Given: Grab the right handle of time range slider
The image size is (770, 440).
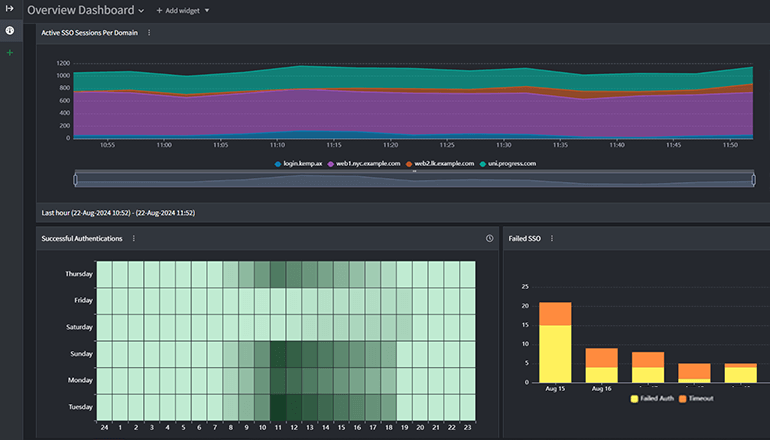Looking at the screenshot, I should pos(753,178).
